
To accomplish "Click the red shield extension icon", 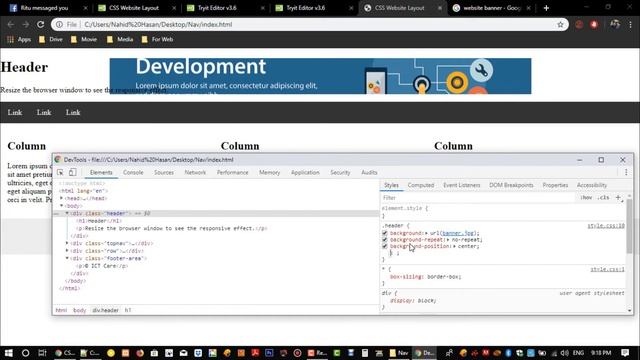I will pyautogui.click(x=594, y=24).
